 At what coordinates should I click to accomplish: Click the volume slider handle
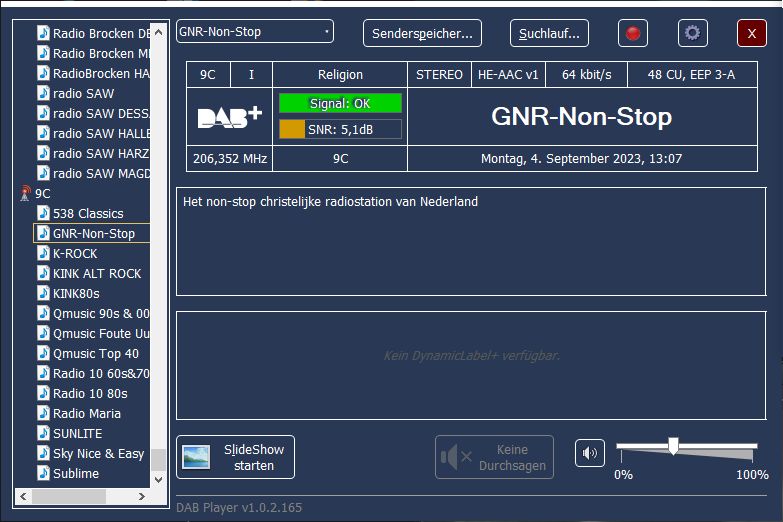tap(673, 446)
